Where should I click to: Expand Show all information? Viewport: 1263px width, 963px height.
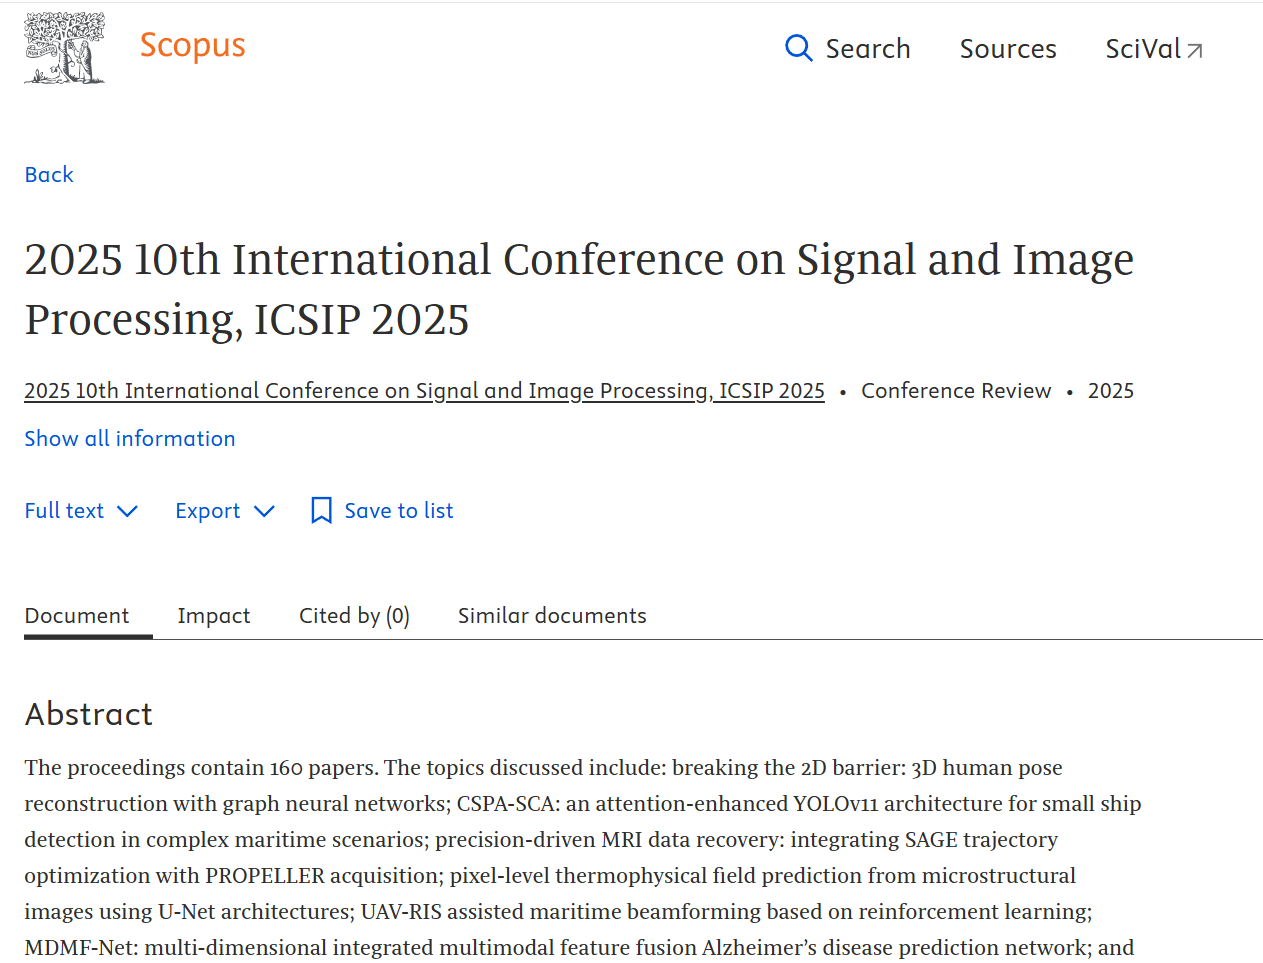tap(130, 439)
